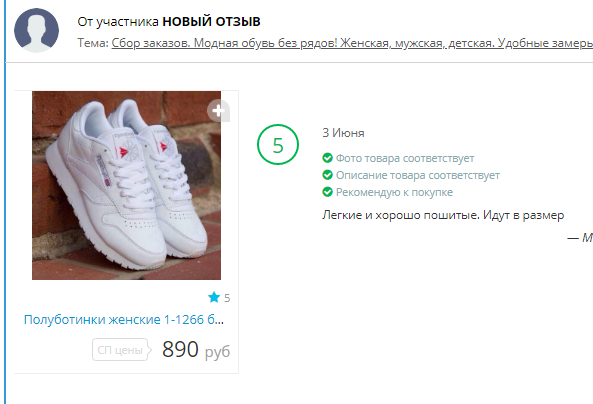The height and width of the screenshot is (404, 593).
Task: Add item using plus icon on shoe photo
Action: [x=218, y=111]
